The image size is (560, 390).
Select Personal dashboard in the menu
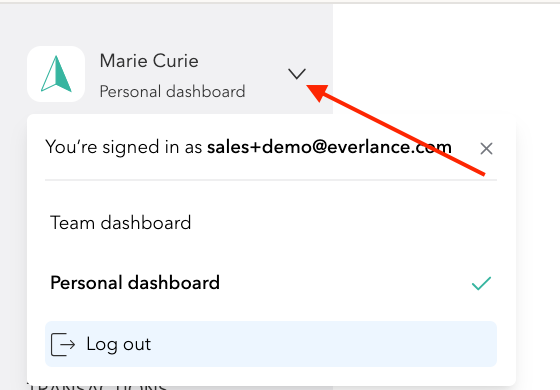click(135, 283)
